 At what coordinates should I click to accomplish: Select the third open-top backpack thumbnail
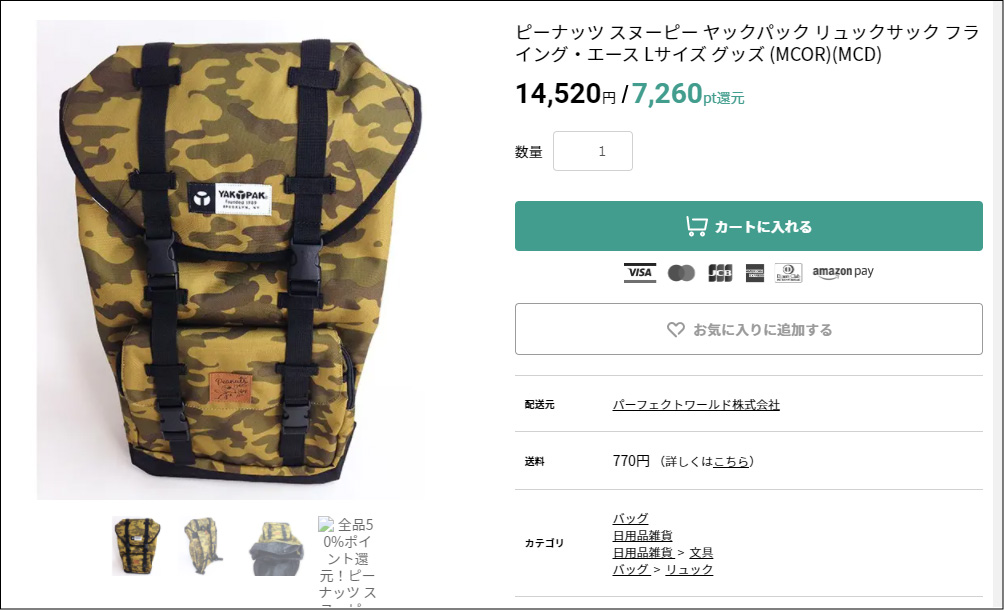(276, 548)
